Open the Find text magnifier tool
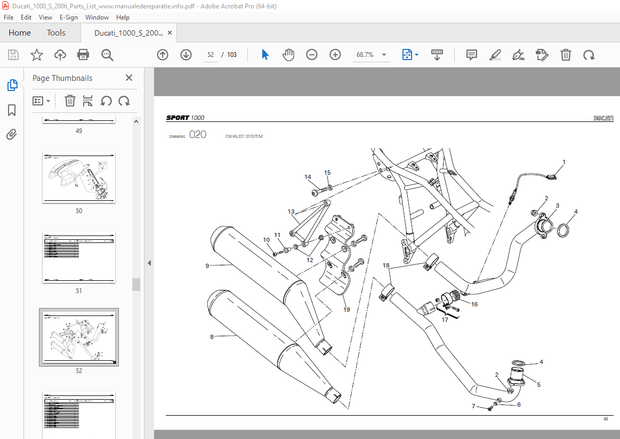 click(x=107, y=55)
